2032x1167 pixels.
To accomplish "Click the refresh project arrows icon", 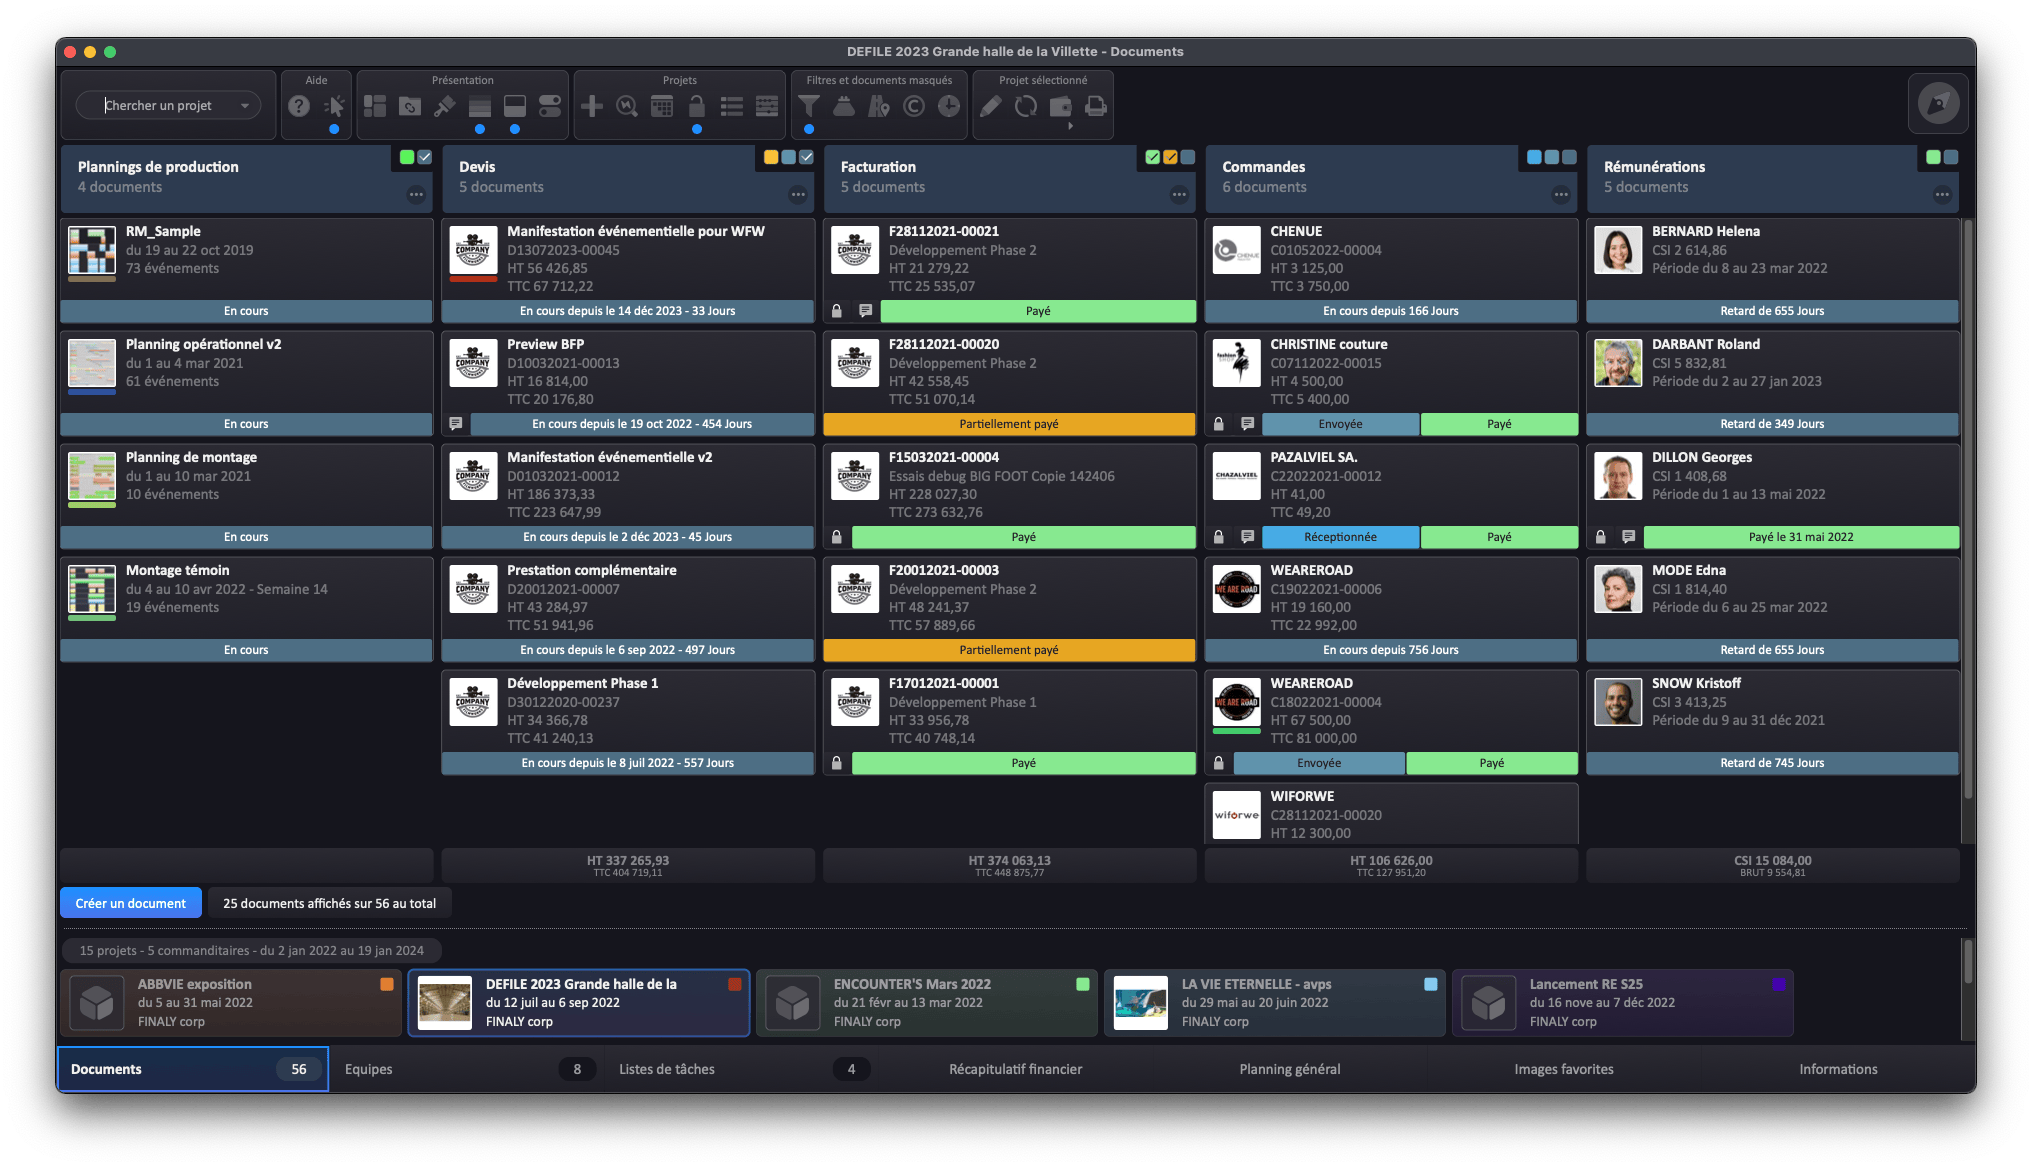I will tap(1026, 106).
